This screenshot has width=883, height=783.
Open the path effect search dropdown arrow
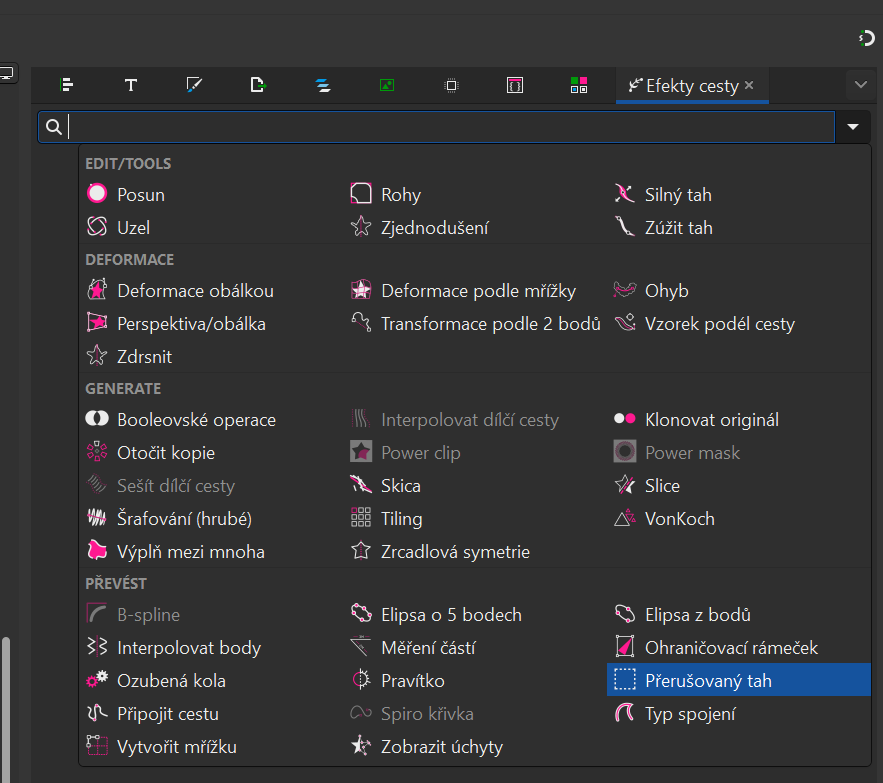(853, 127)
